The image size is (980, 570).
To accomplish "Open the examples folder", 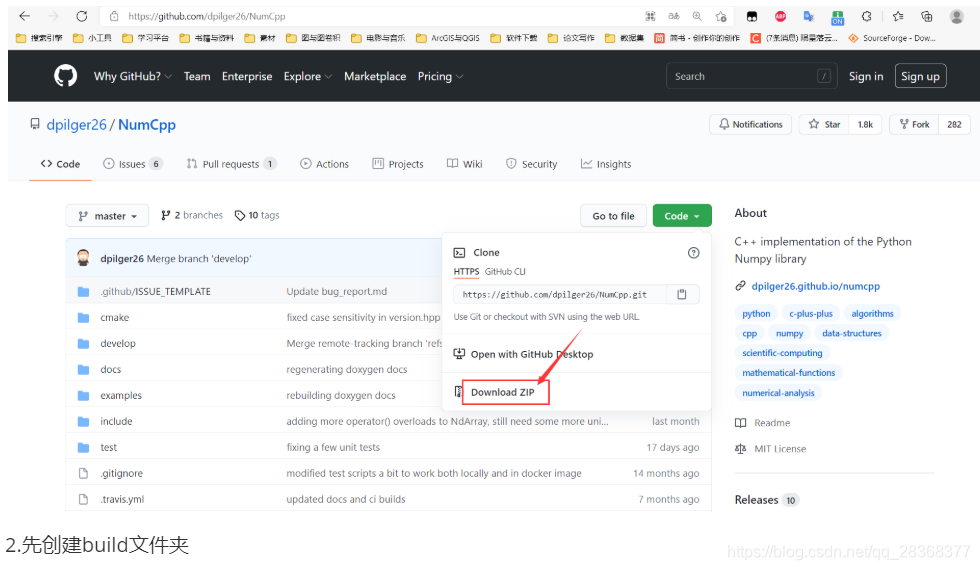I will (x=121, y=396).
